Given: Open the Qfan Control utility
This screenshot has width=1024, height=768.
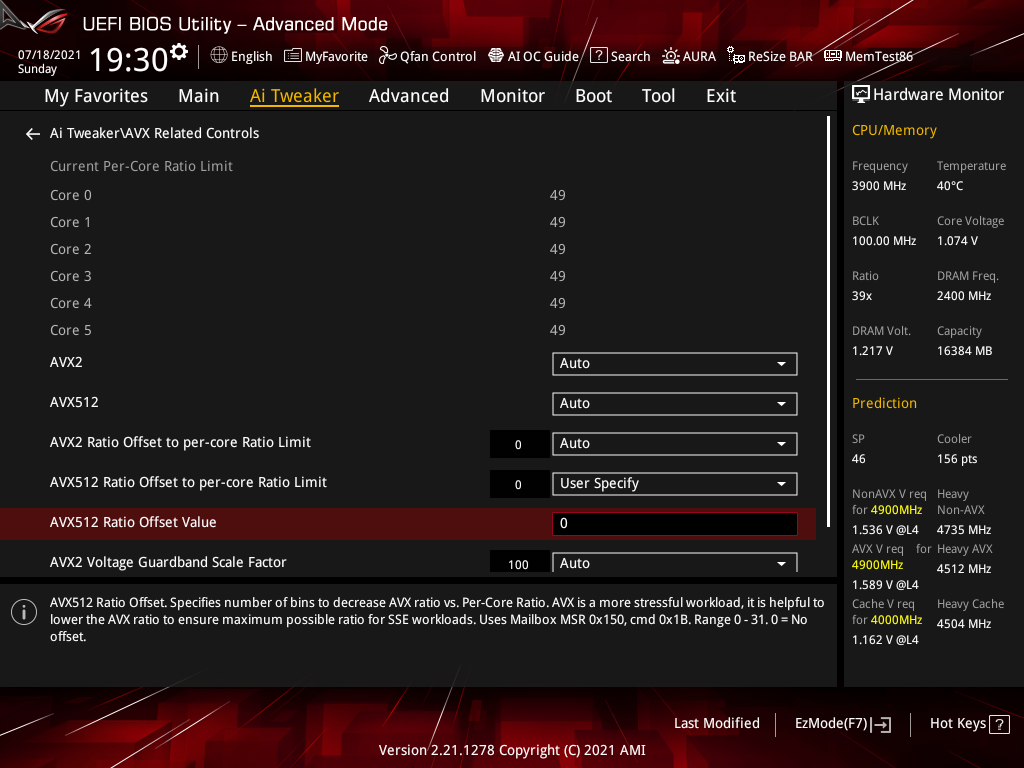Looking at the screenshot, I should click(427, 56).
